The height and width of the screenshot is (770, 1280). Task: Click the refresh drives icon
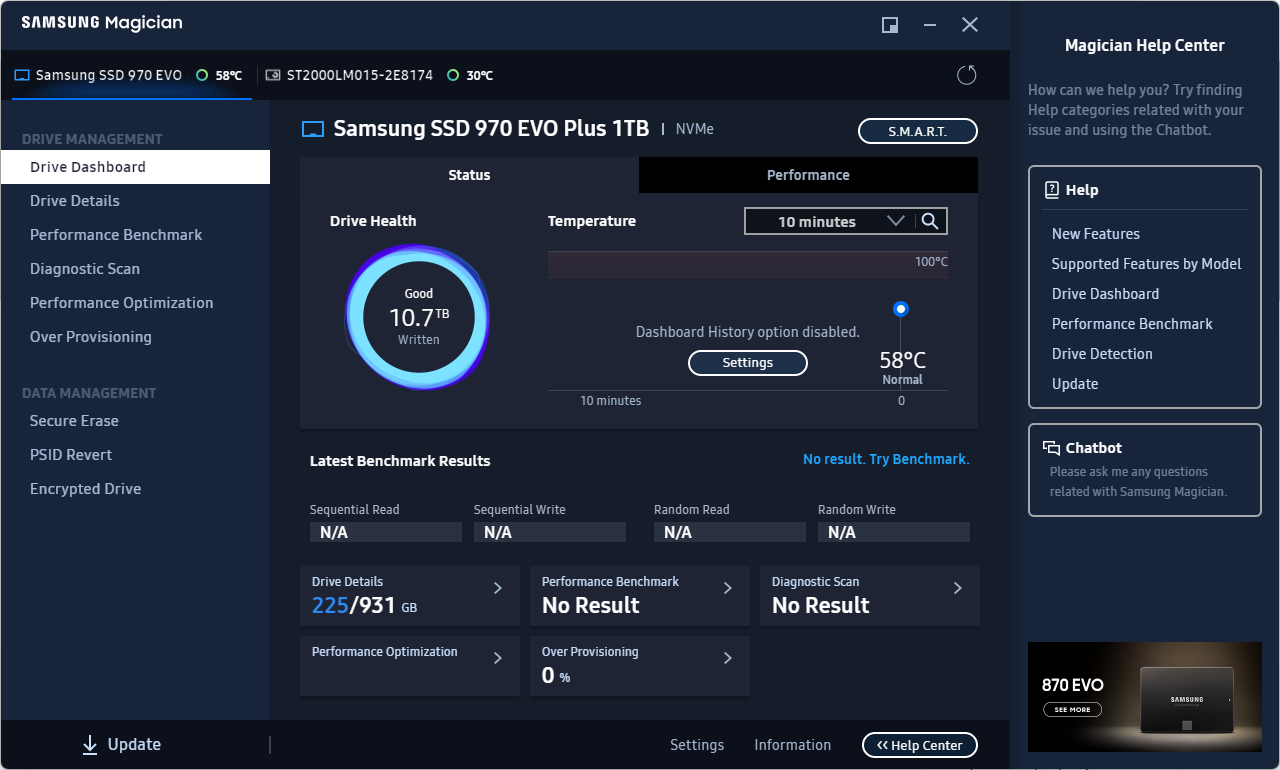pyautogui.click(x=966, y=74)
